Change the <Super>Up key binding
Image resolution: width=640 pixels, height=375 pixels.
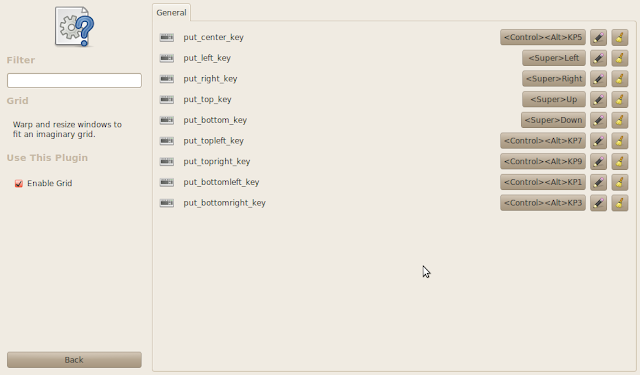554,99
